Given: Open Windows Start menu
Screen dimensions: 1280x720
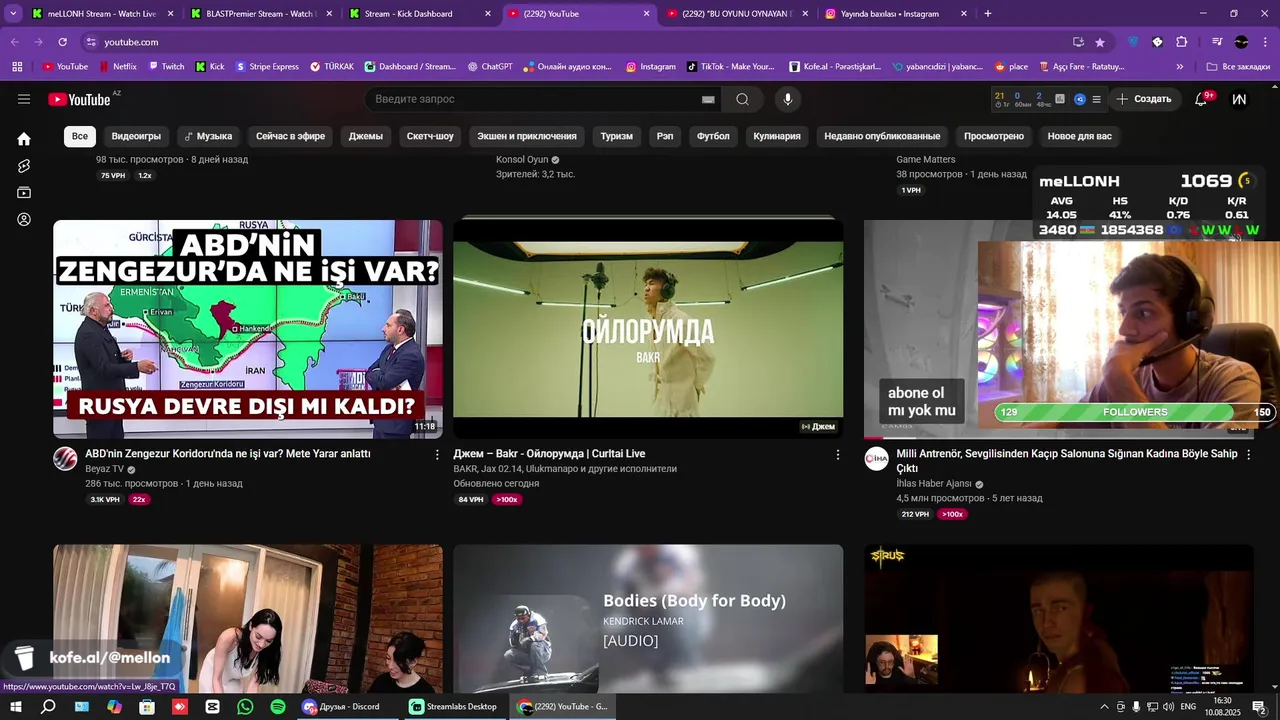Looking at the screenshot, I should tap(15, 706).
